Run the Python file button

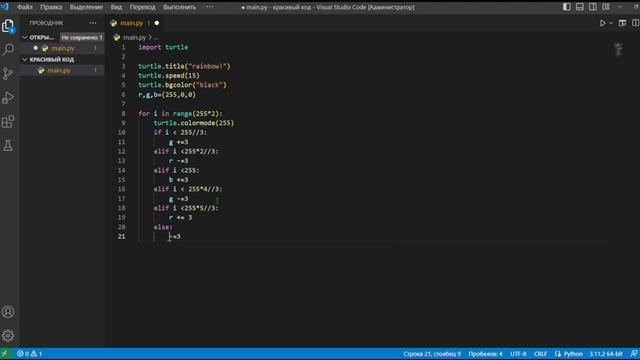click(x=602, y=23)
